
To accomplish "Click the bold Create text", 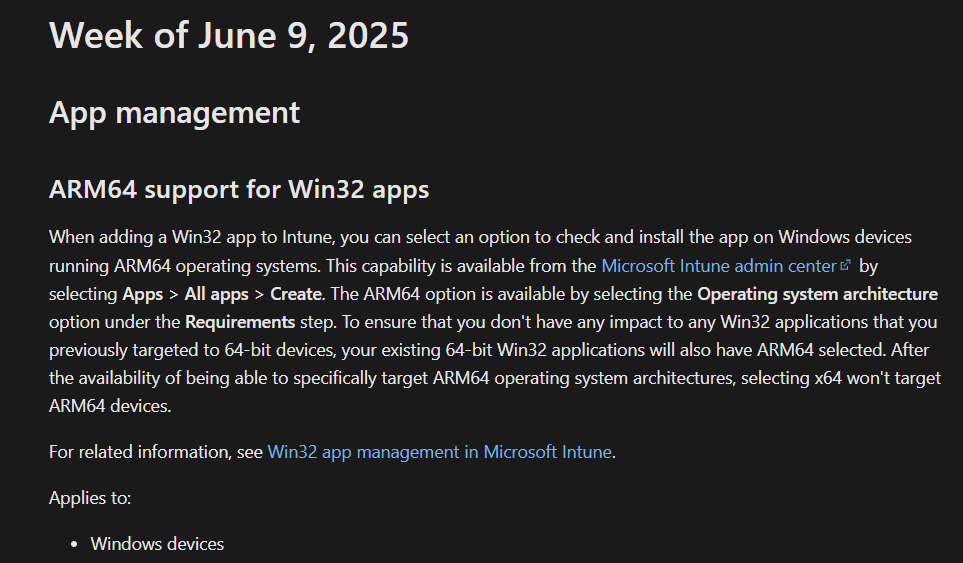I will [296, 294].
